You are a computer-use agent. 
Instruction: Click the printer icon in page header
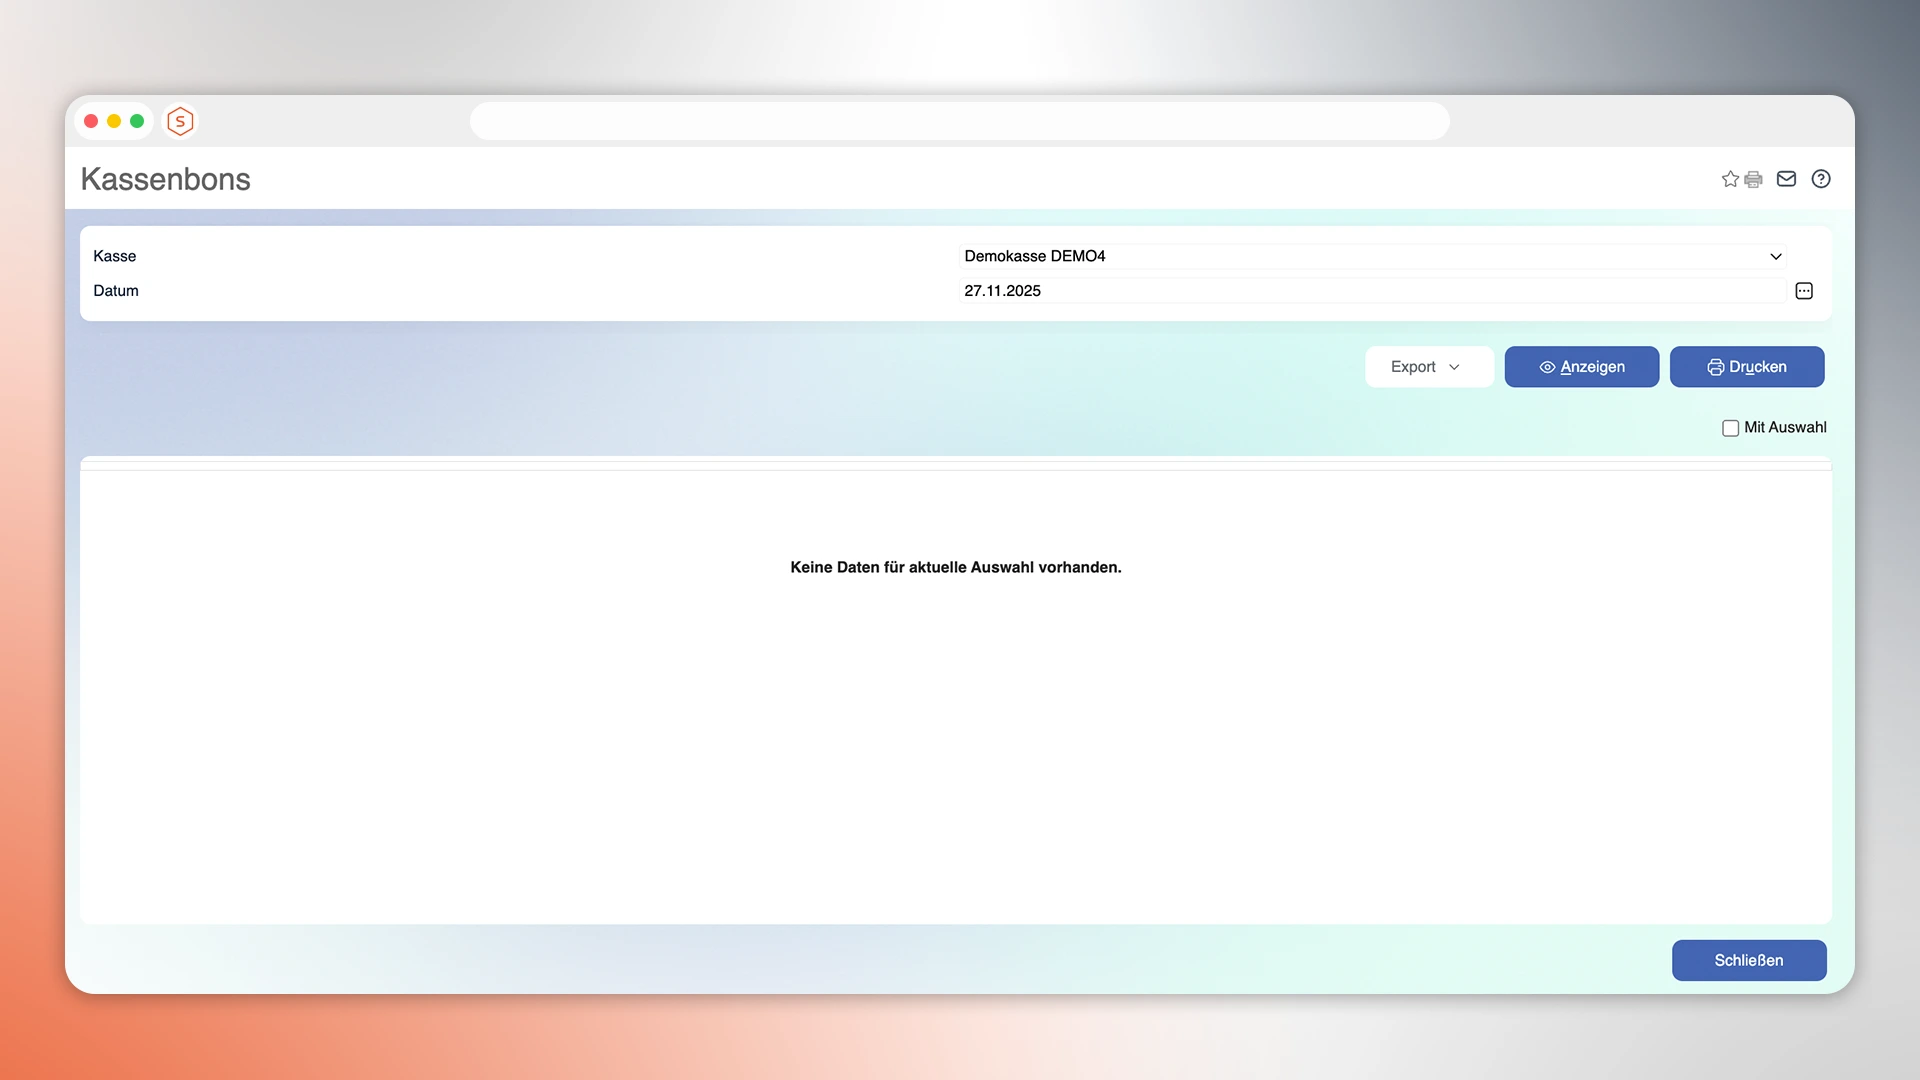(x=1753, y=179)
